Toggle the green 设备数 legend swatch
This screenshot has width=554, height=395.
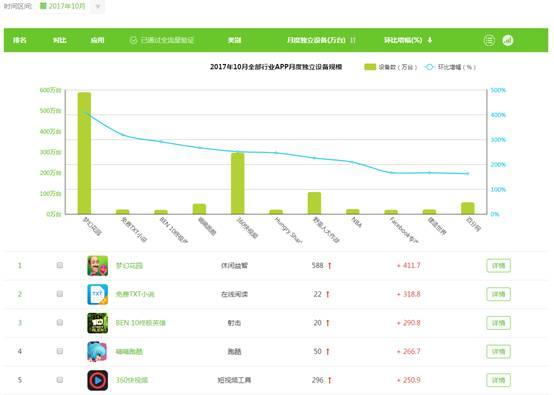370,67
